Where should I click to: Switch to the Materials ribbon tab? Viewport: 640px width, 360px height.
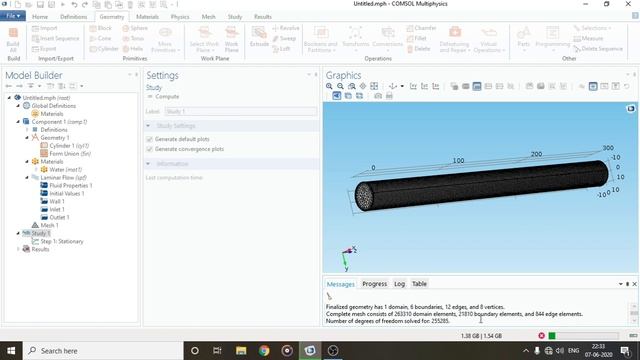click(147, 17)
